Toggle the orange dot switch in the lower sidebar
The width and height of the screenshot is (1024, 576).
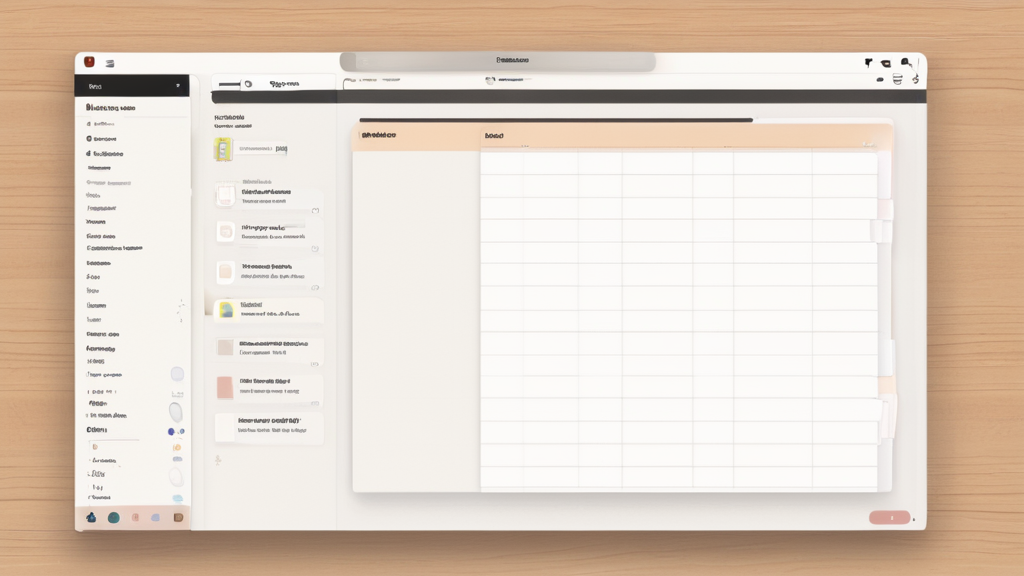pyautogui.click(x=177, y=447)
